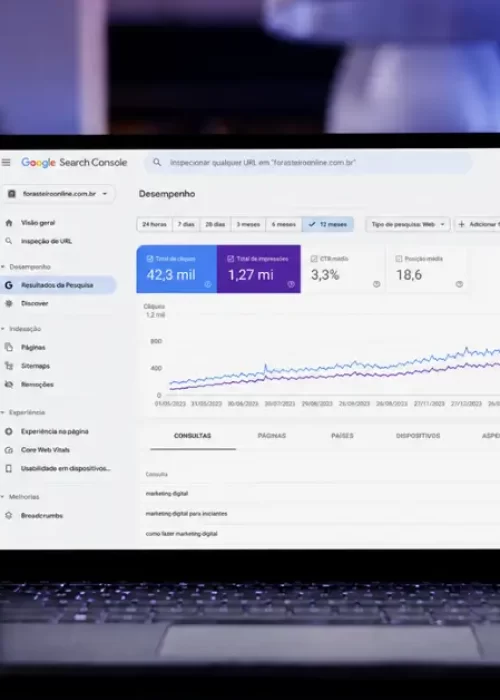Enable the Posição média checkbox

pyautogui.click(x=399, y=258)
